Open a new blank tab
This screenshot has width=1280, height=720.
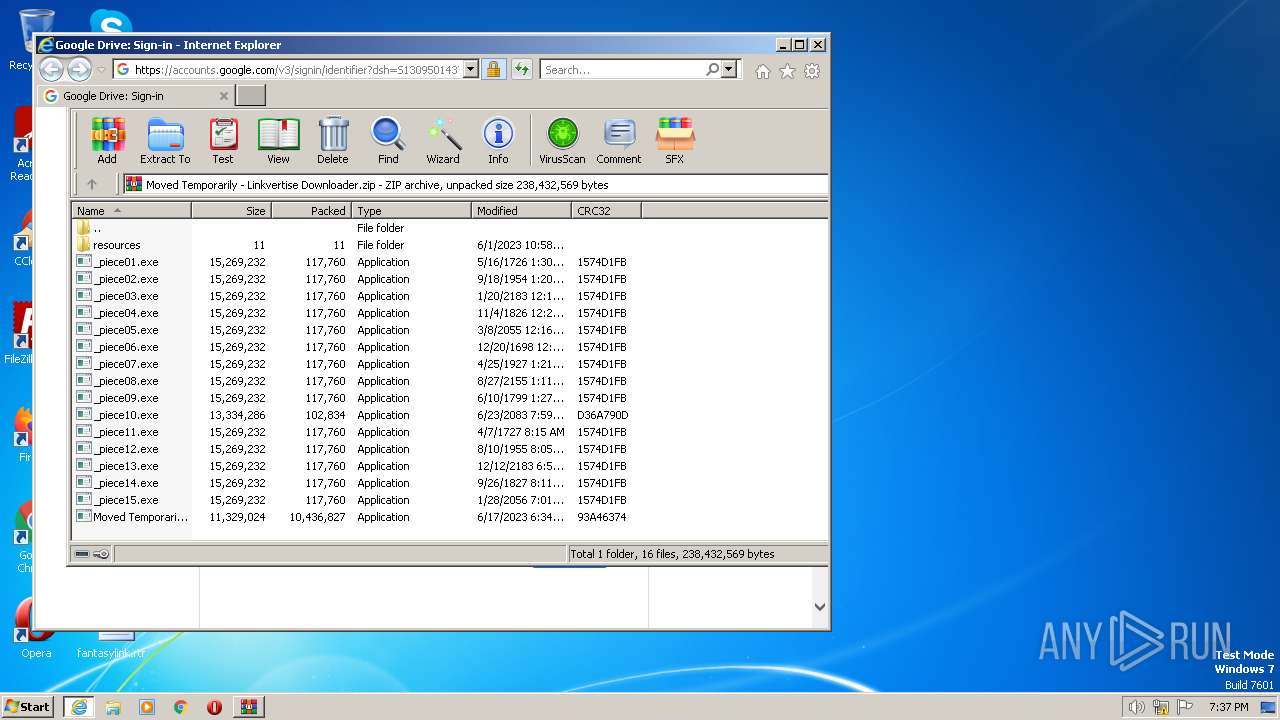pyautogui.click(x=250, y=96)
